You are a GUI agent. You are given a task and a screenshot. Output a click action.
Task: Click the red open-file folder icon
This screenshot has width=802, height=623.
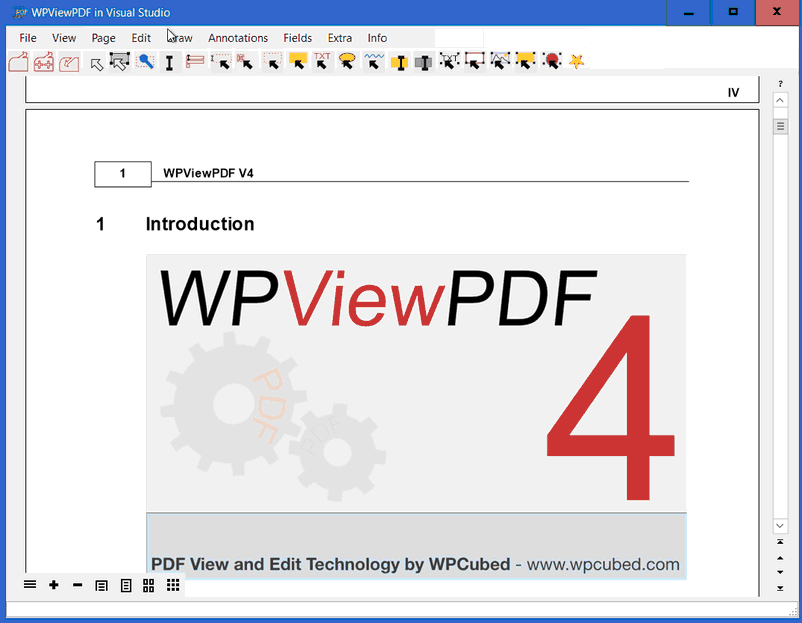pyautogui.click(x=18, y=62)
